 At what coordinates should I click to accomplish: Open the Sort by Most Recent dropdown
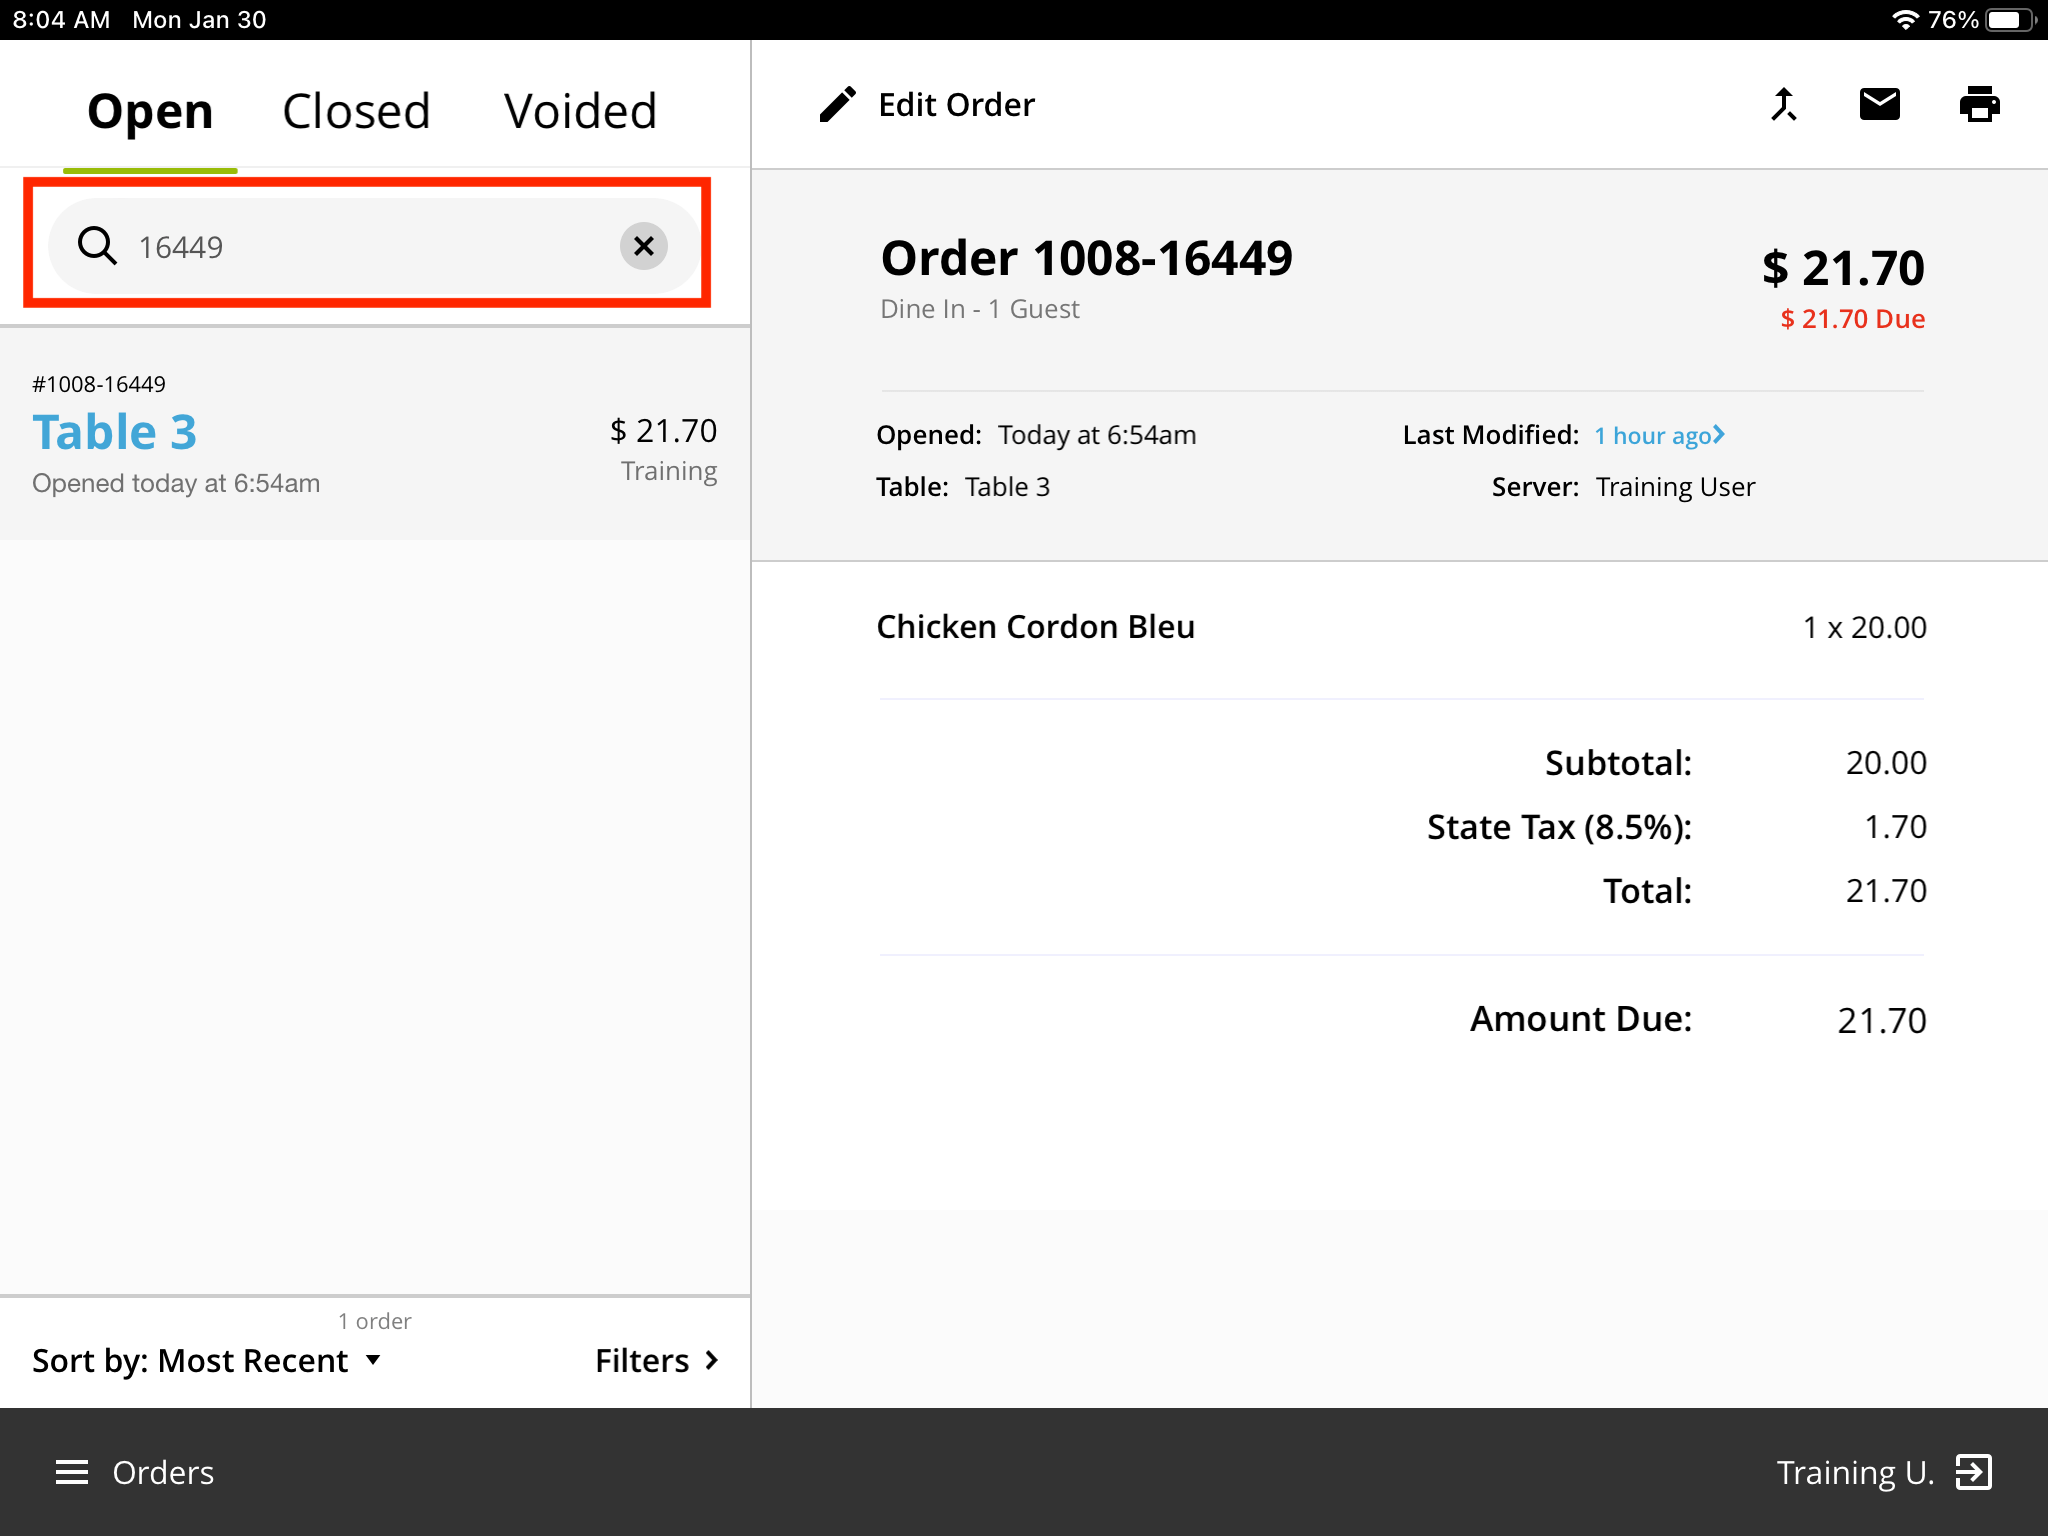(209, 1360)
